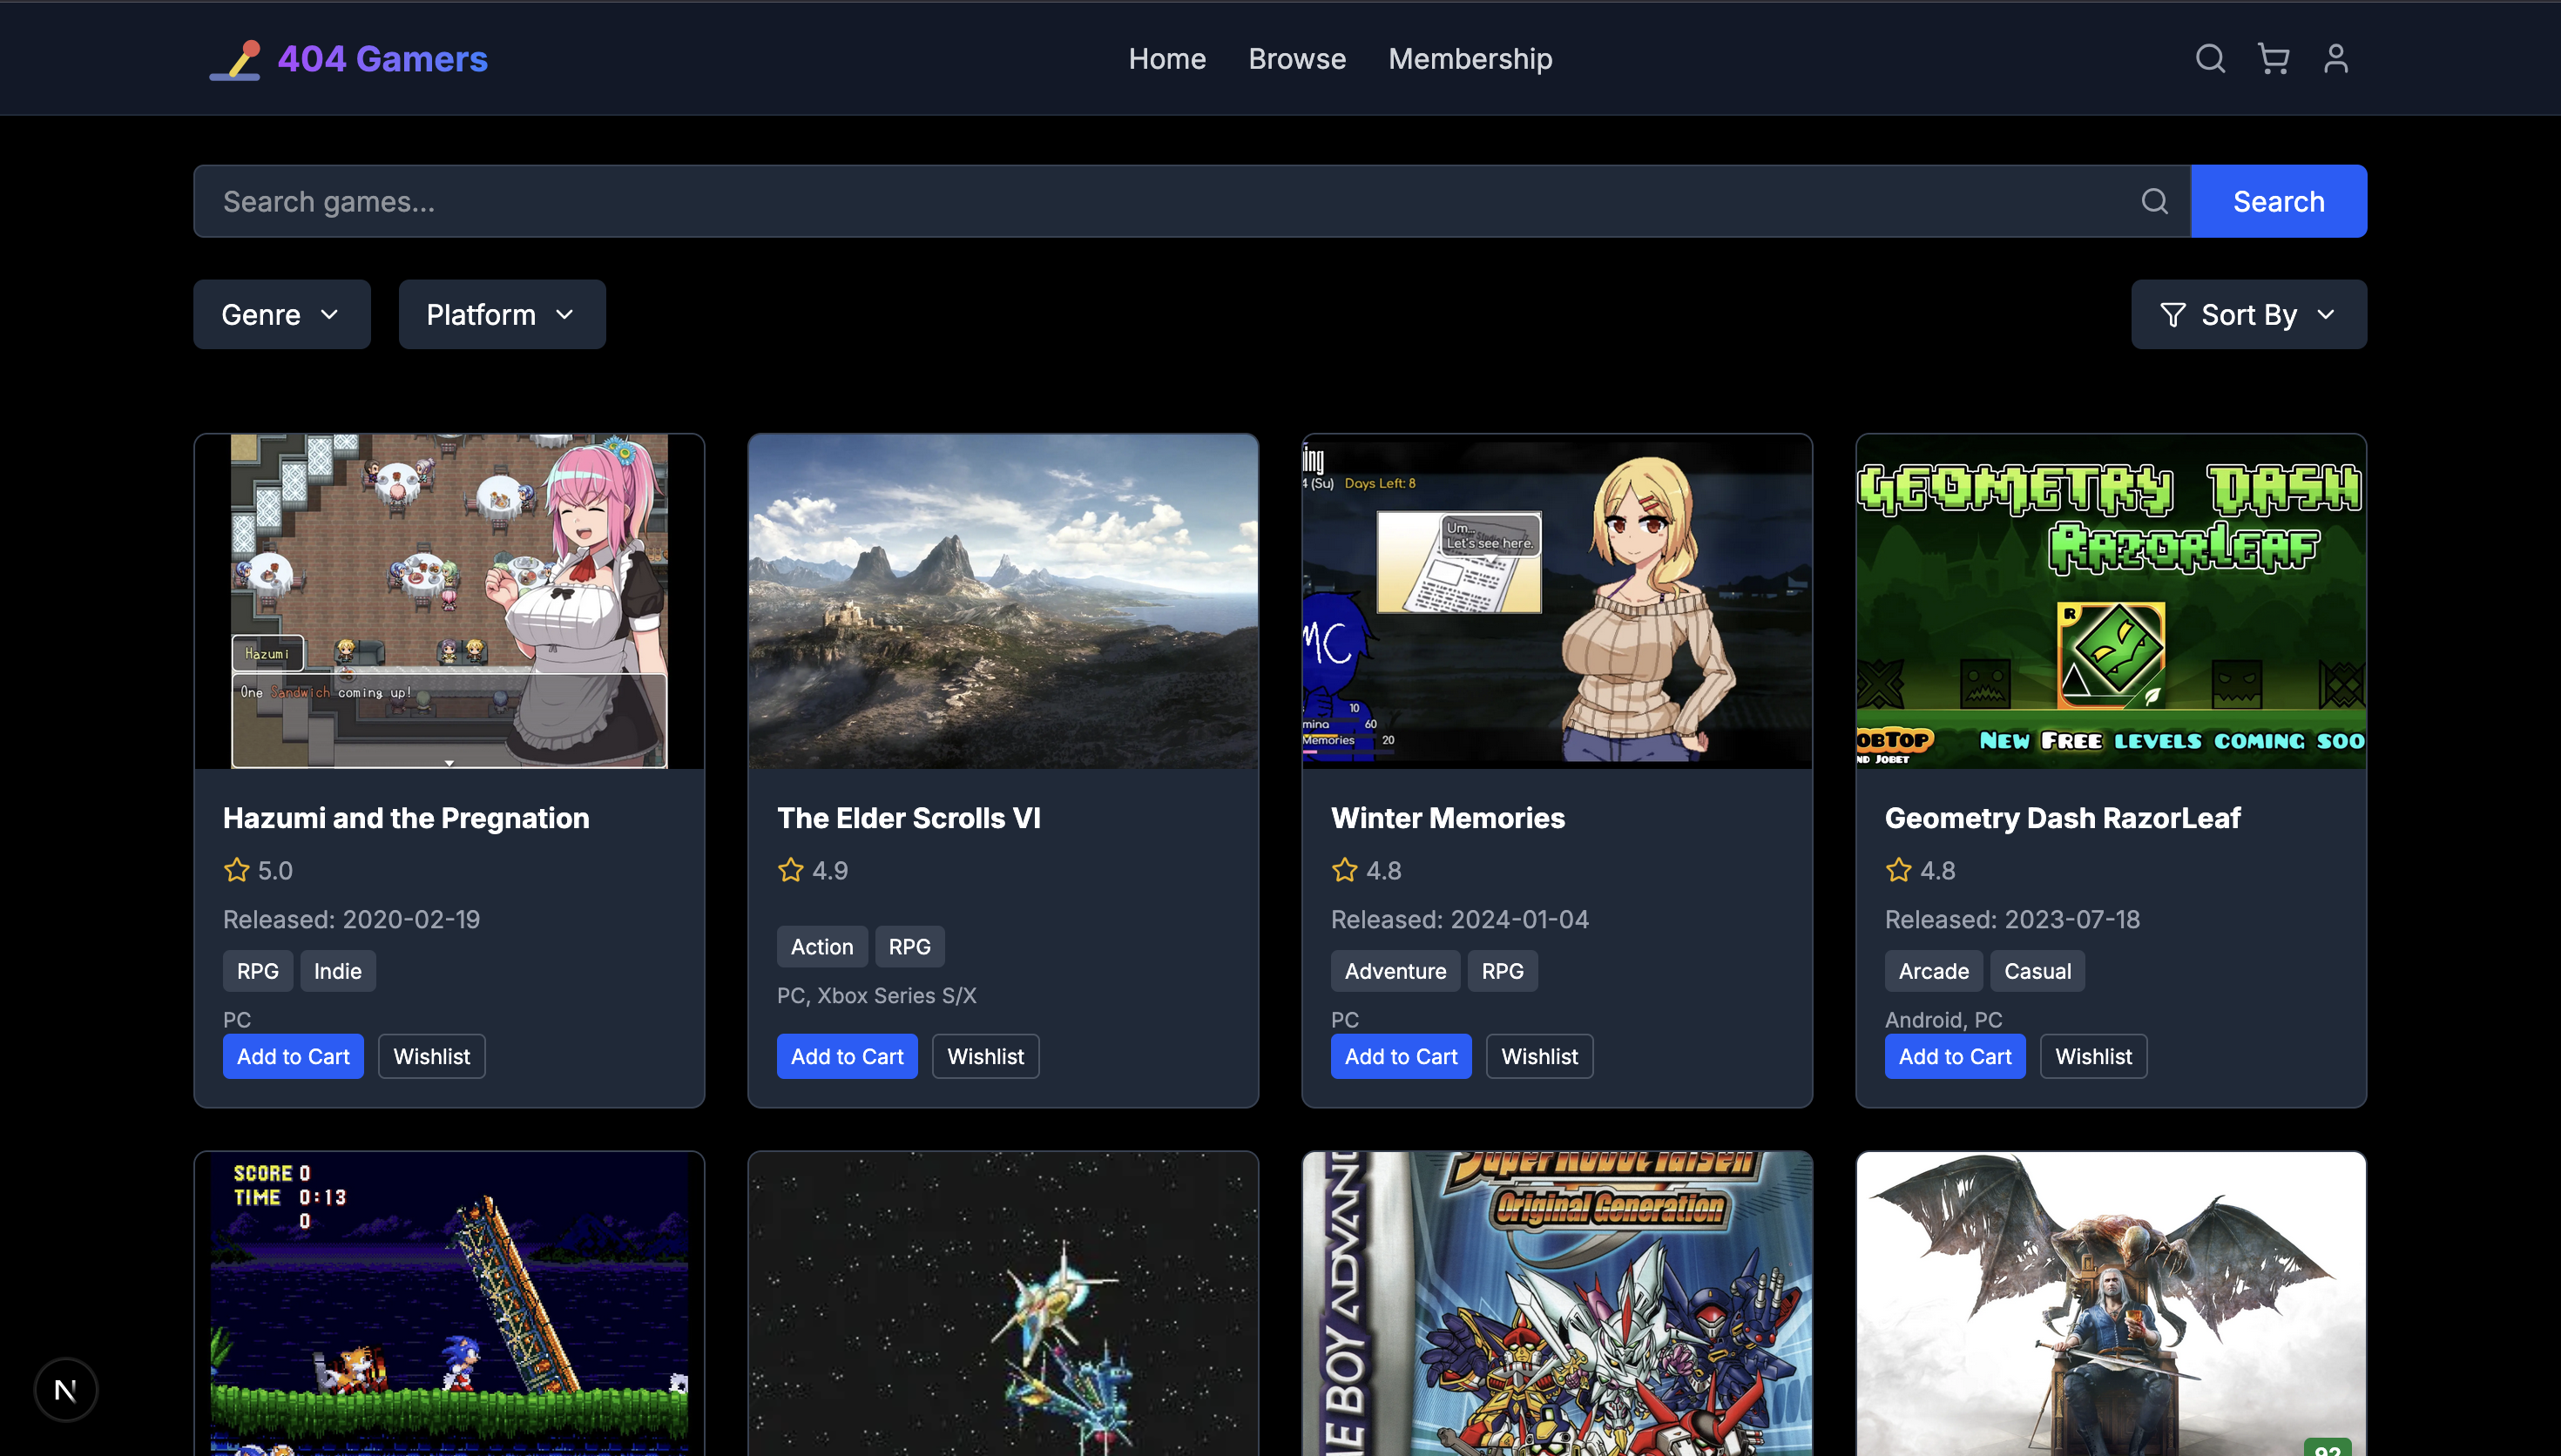This screenshot has height=1456, width=2561.
Task: Click the Arcade tag on Geometry Dash
Action: (x=1933, y=971)
